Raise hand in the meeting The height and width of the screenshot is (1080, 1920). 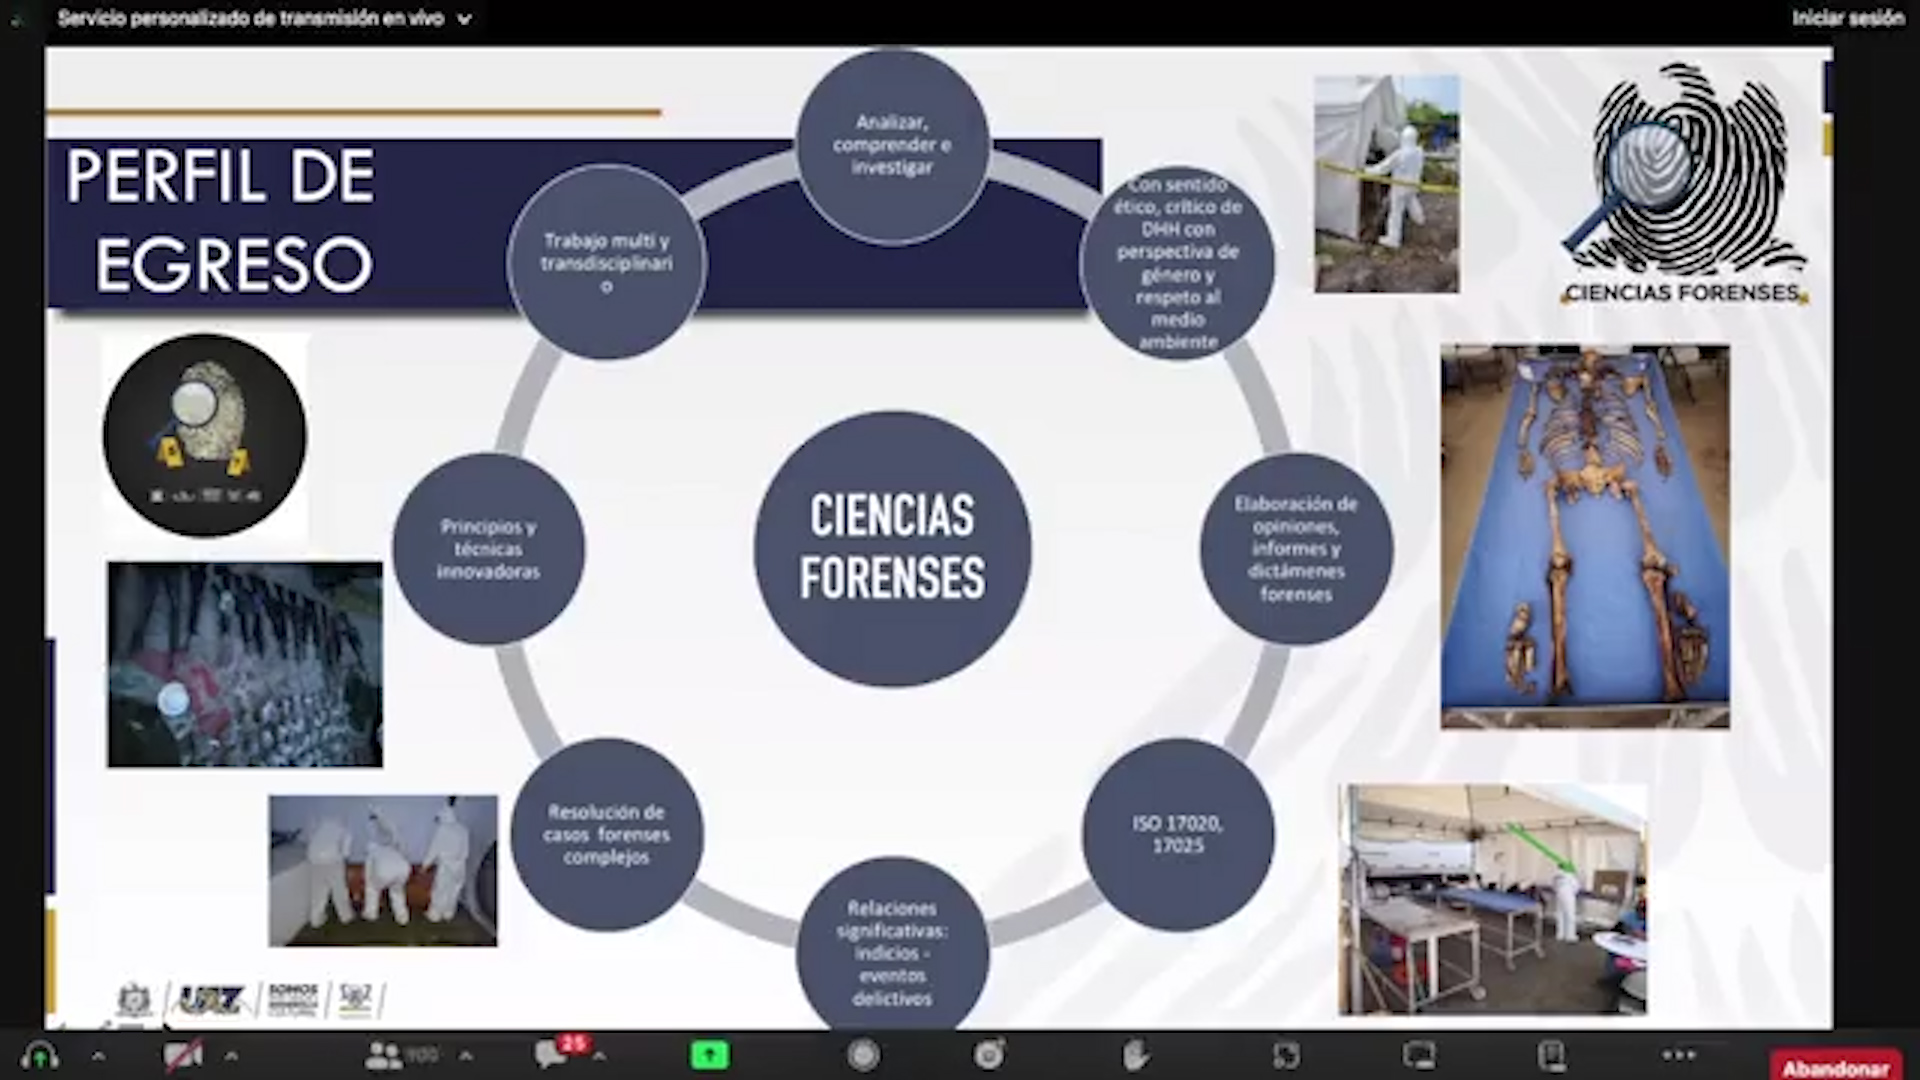pyautogui.click(x=1135, y=1055)
